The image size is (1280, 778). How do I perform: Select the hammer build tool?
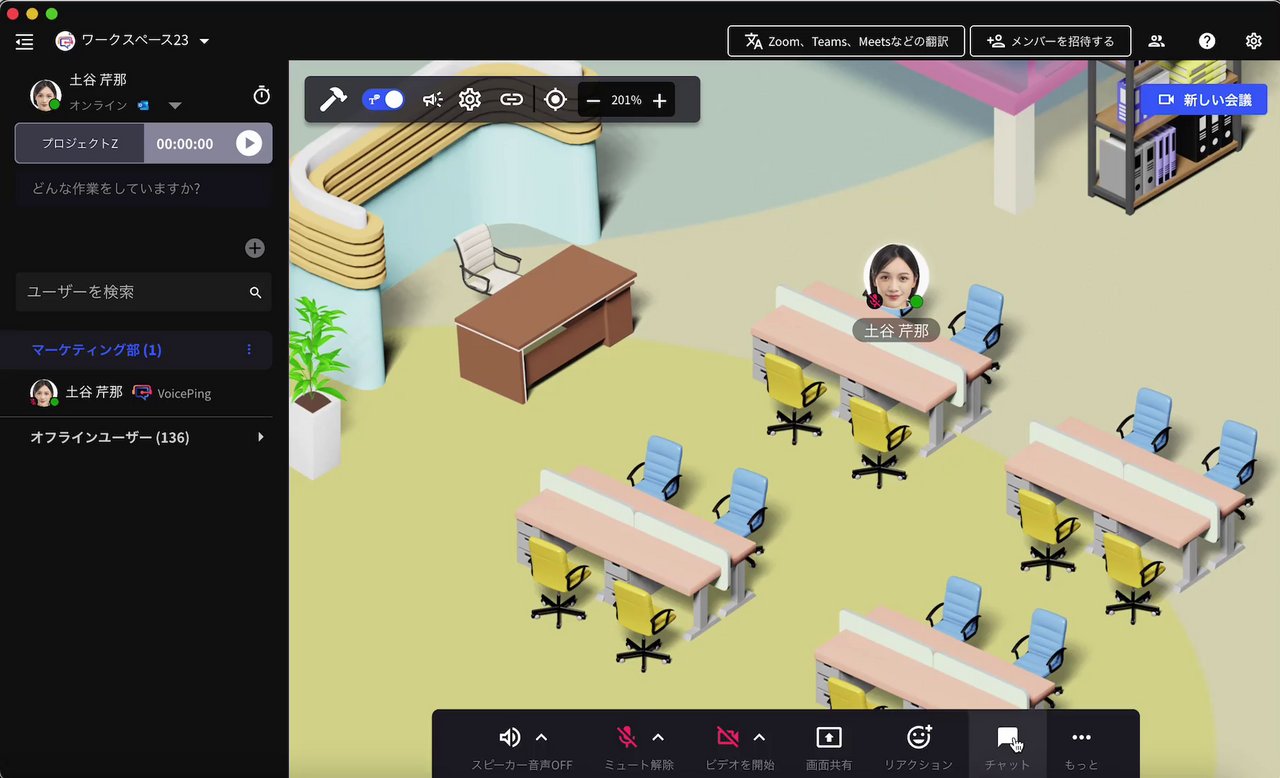pos(332,100)
